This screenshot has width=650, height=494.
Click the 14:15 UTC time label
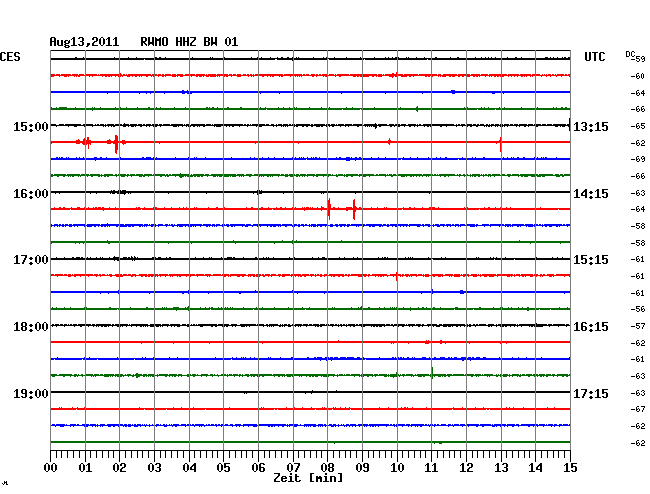tap(591, 194)
